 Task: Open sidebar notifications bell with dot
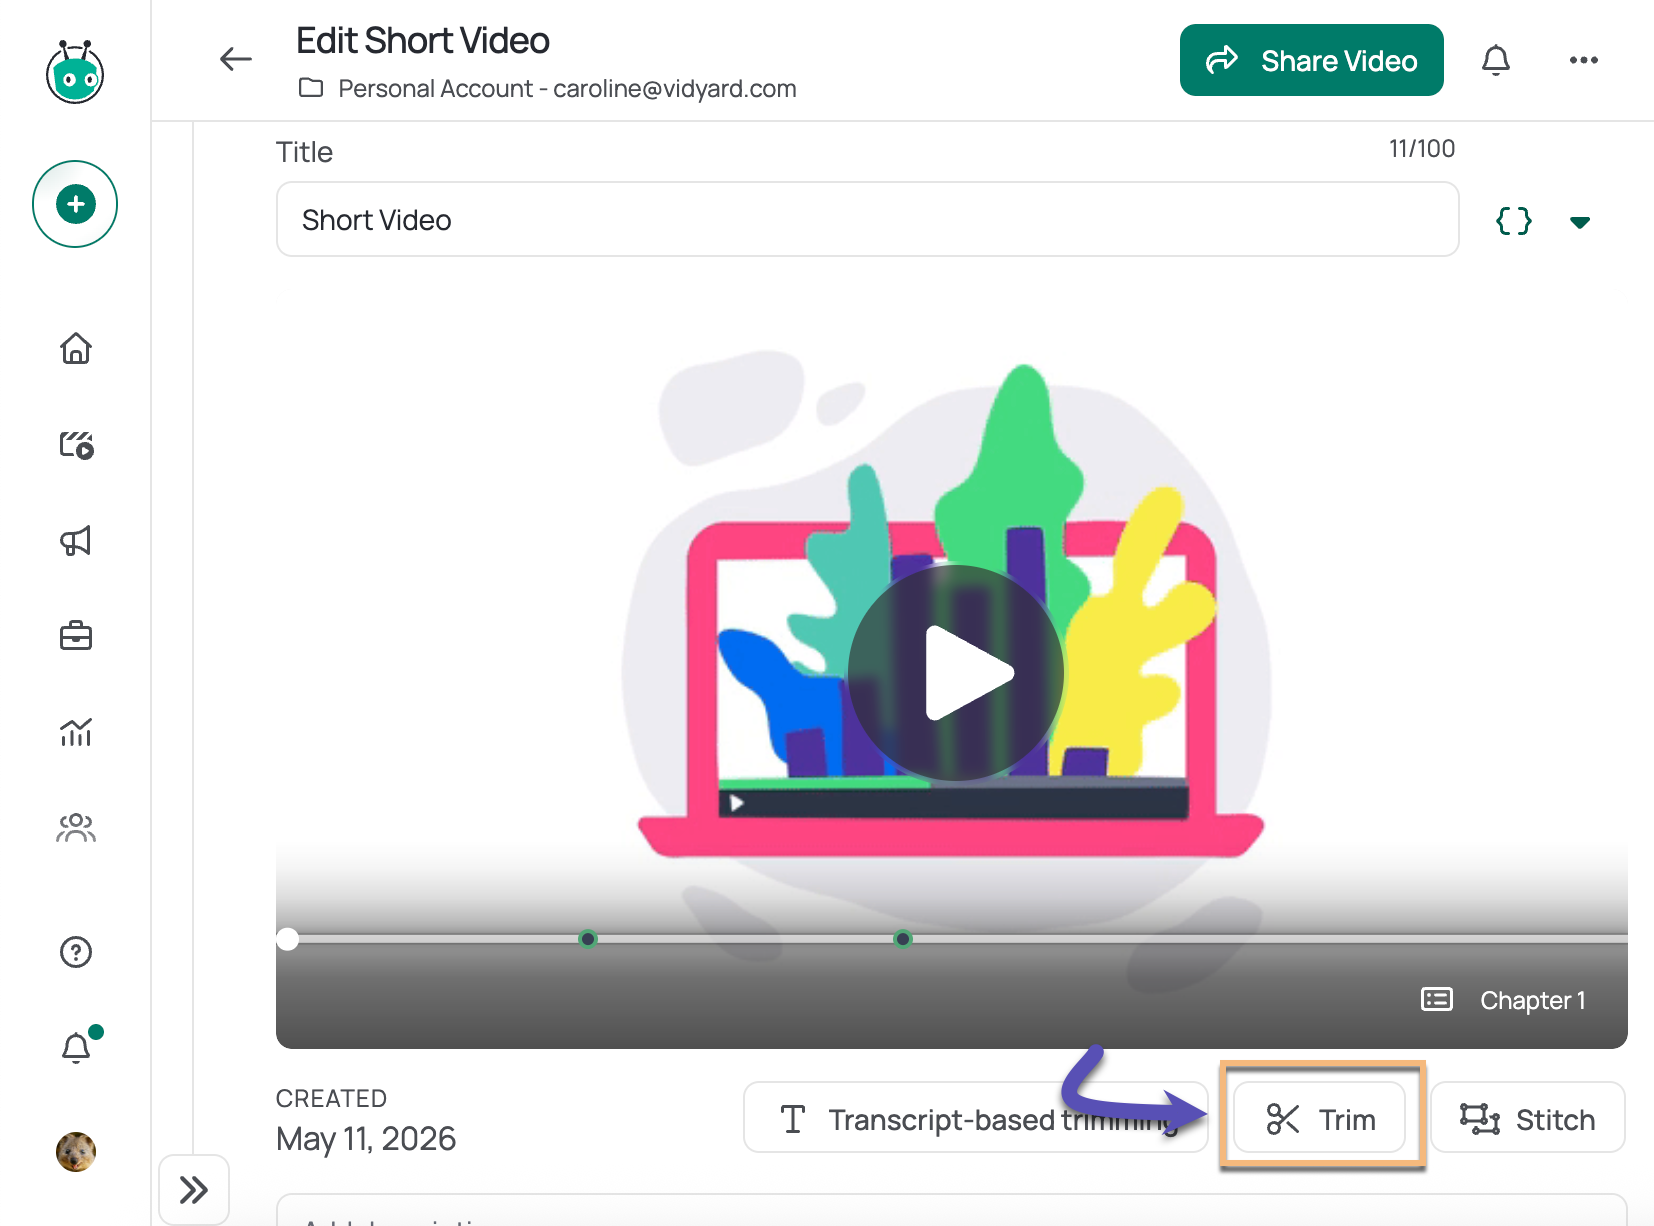[x=77, y=1046]
